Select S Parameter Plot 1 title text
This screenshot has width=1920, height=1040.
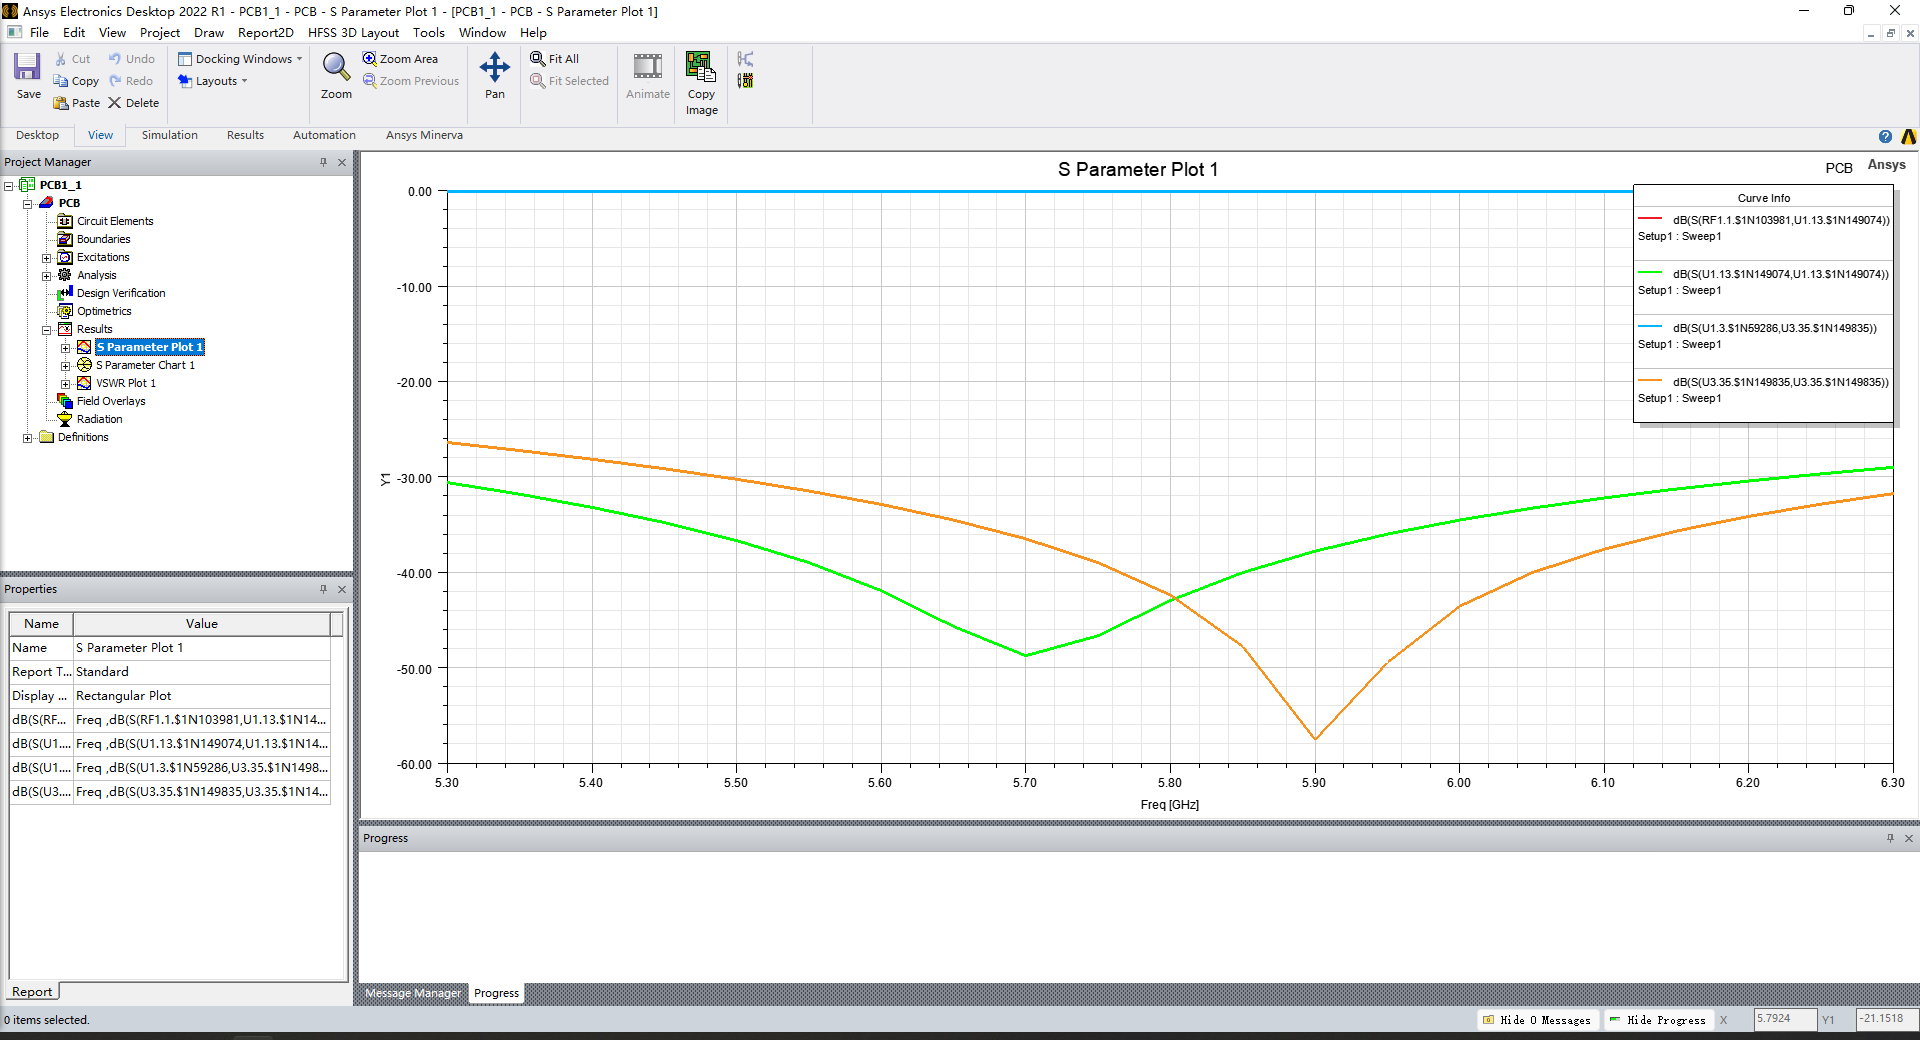click(x=1138, y=170)
